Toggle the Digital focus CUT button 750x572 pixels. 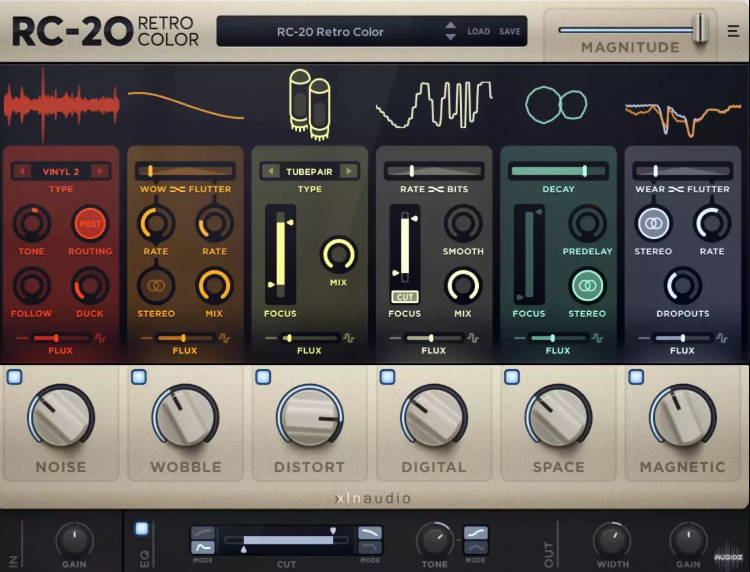click(405, 297)
